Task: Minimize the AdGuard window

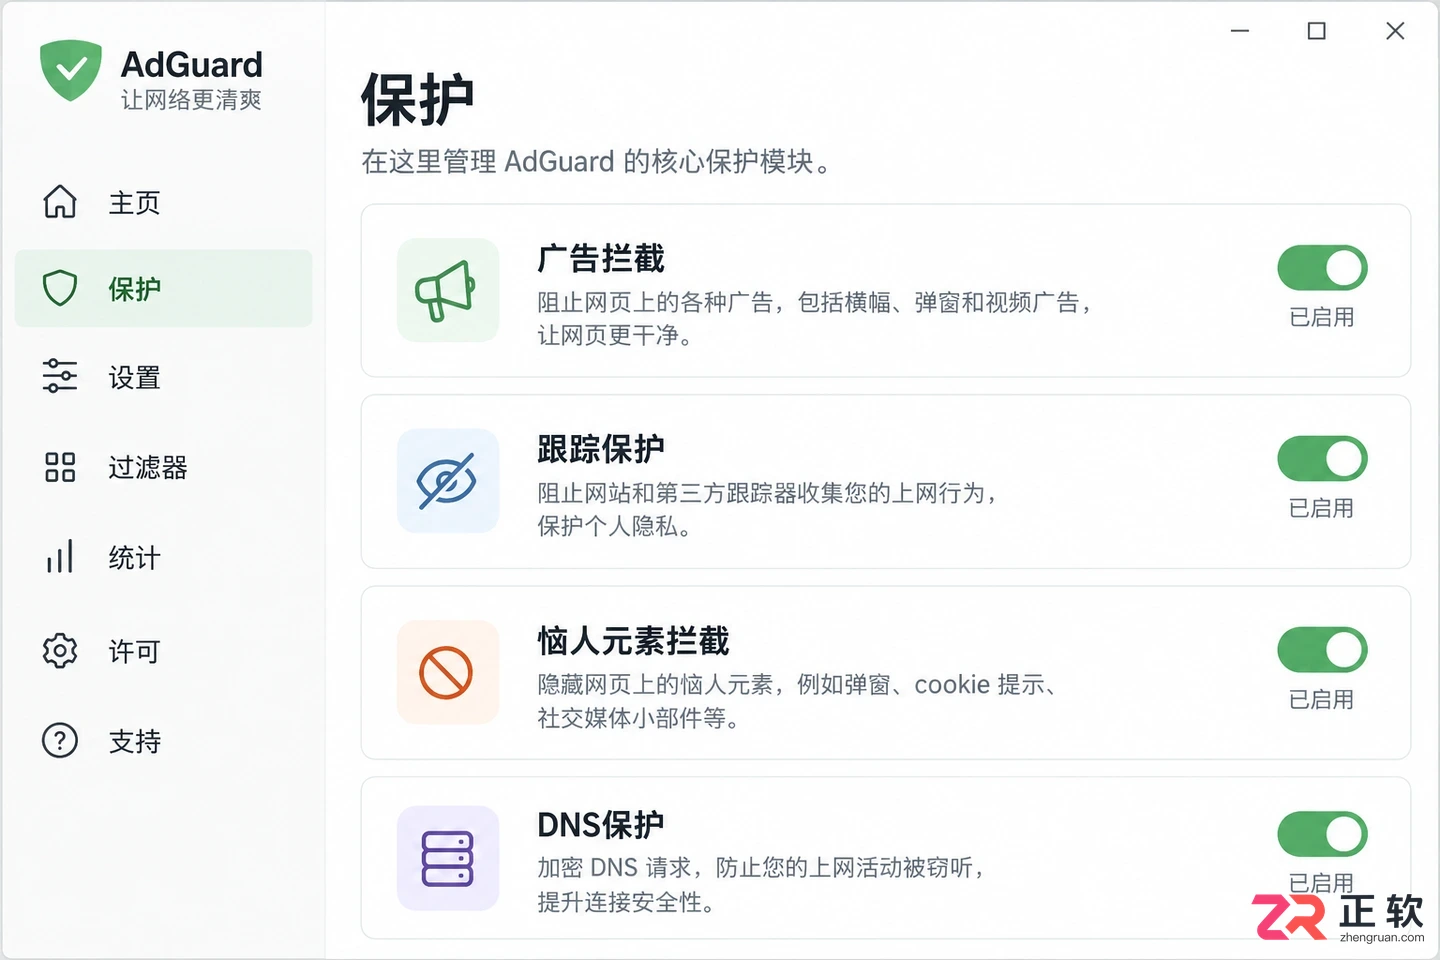Action: (1240, 31)
